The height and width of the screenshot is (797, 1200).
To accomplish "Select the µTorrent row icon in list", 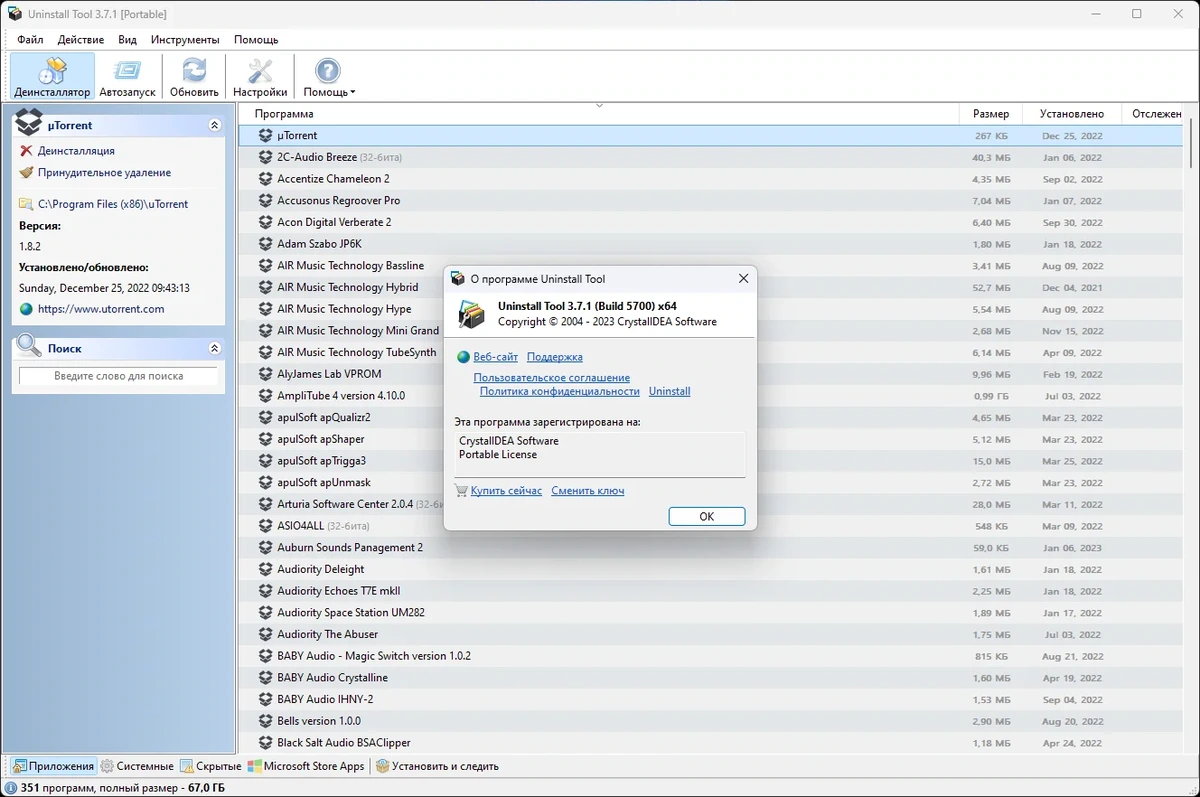I will tap(265, 135).
